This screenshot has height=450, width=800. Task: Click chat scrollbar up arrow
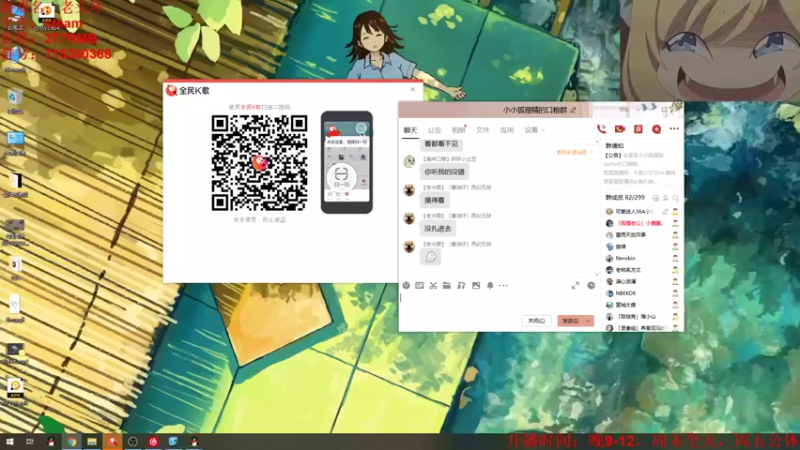tap(597, 142)
